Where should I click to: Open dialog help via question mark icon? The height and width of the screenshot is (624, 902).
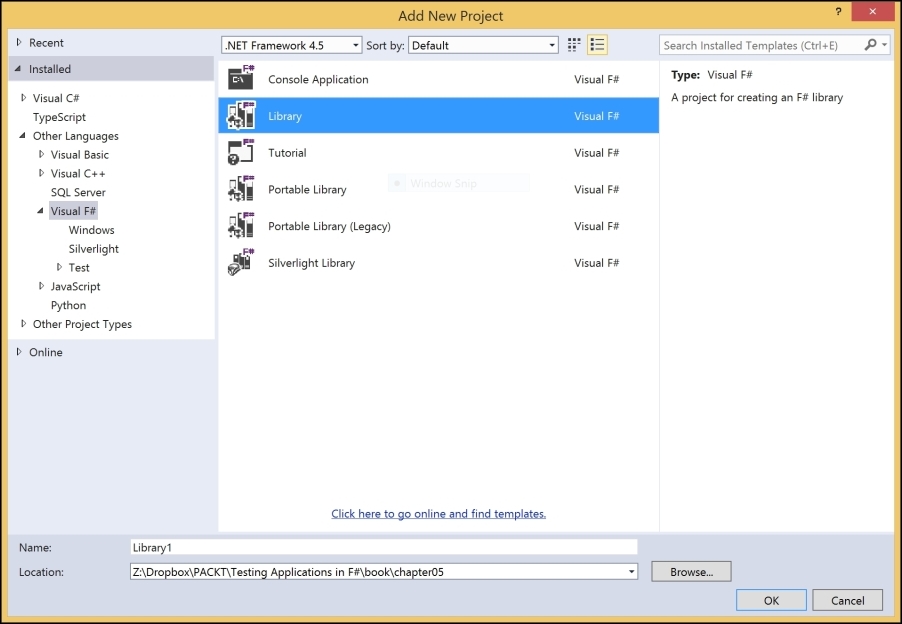[838, 13]
